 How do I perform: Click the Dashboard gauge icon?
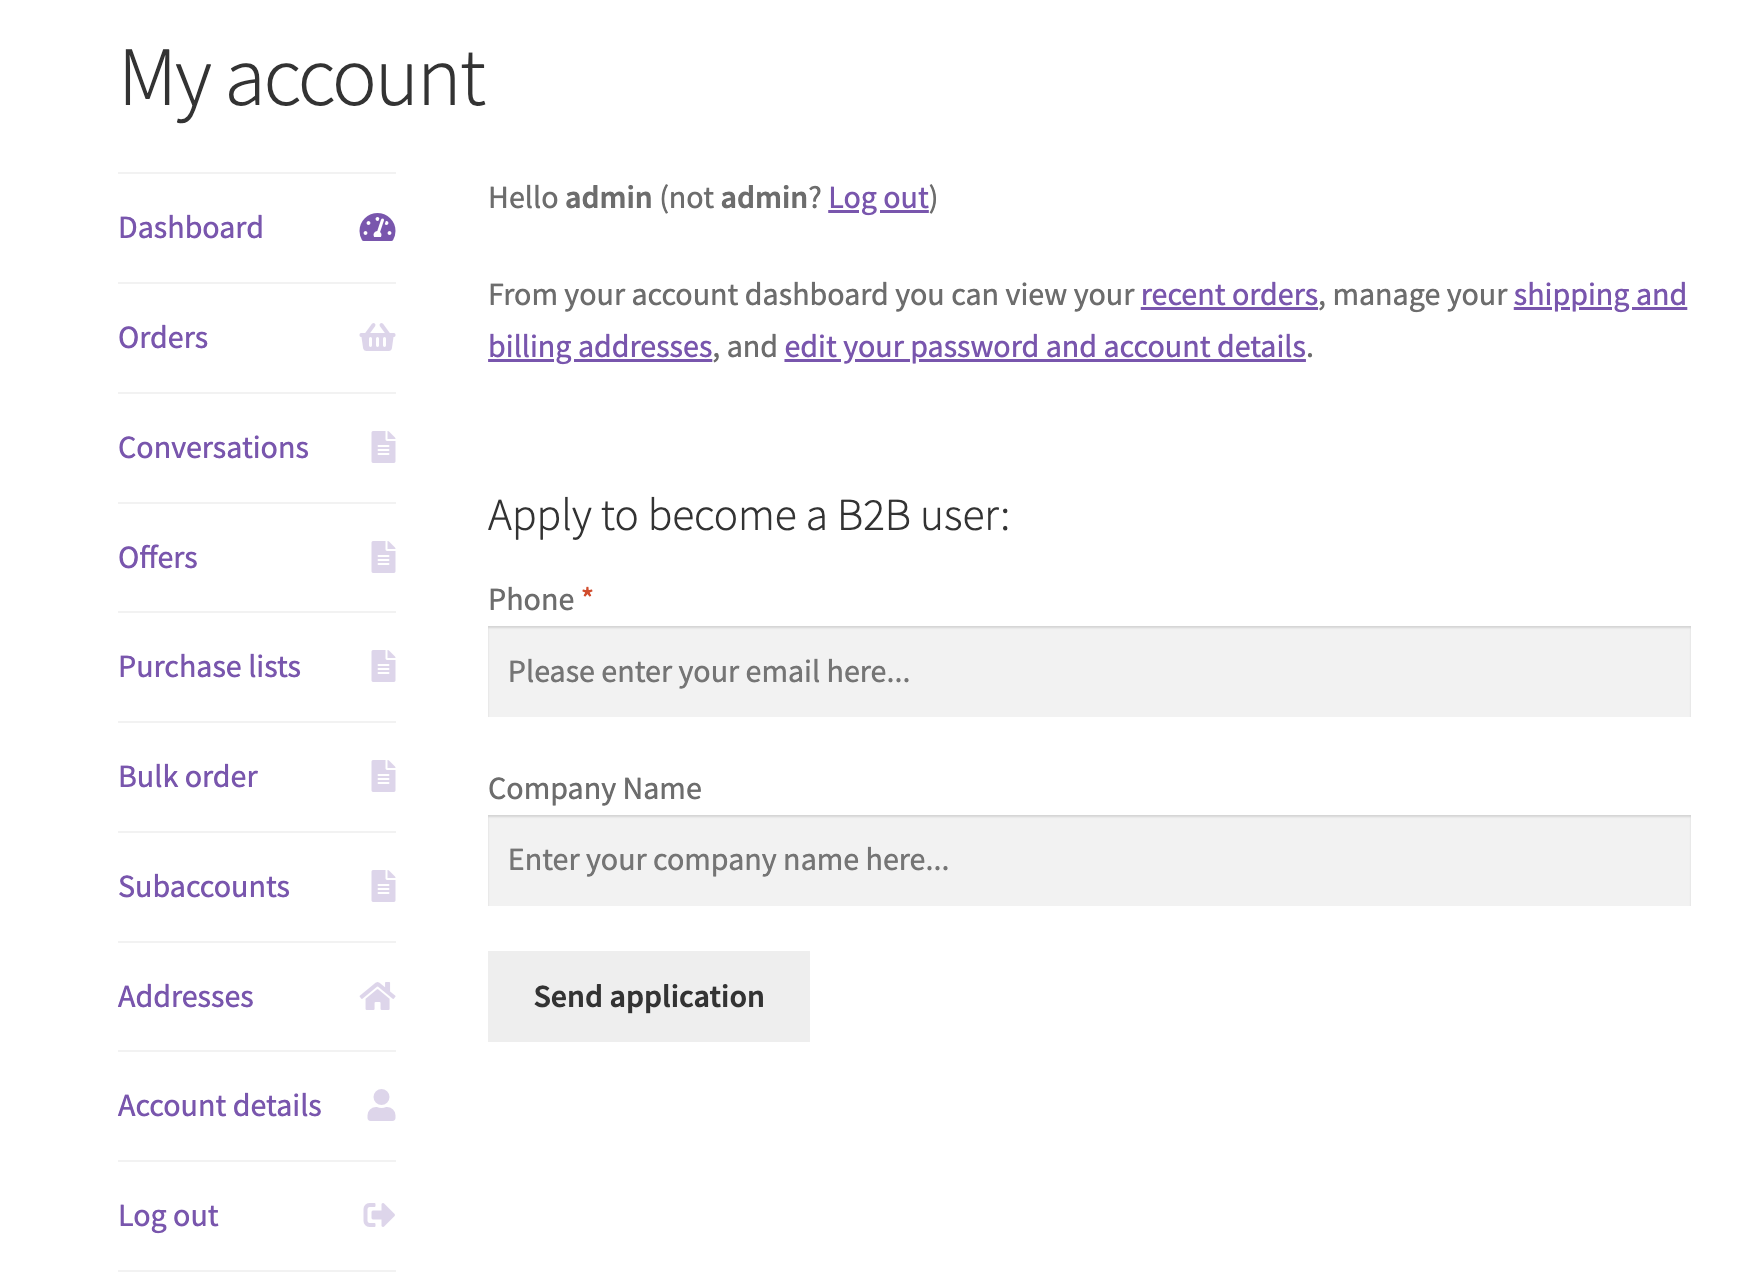point(377,228)
